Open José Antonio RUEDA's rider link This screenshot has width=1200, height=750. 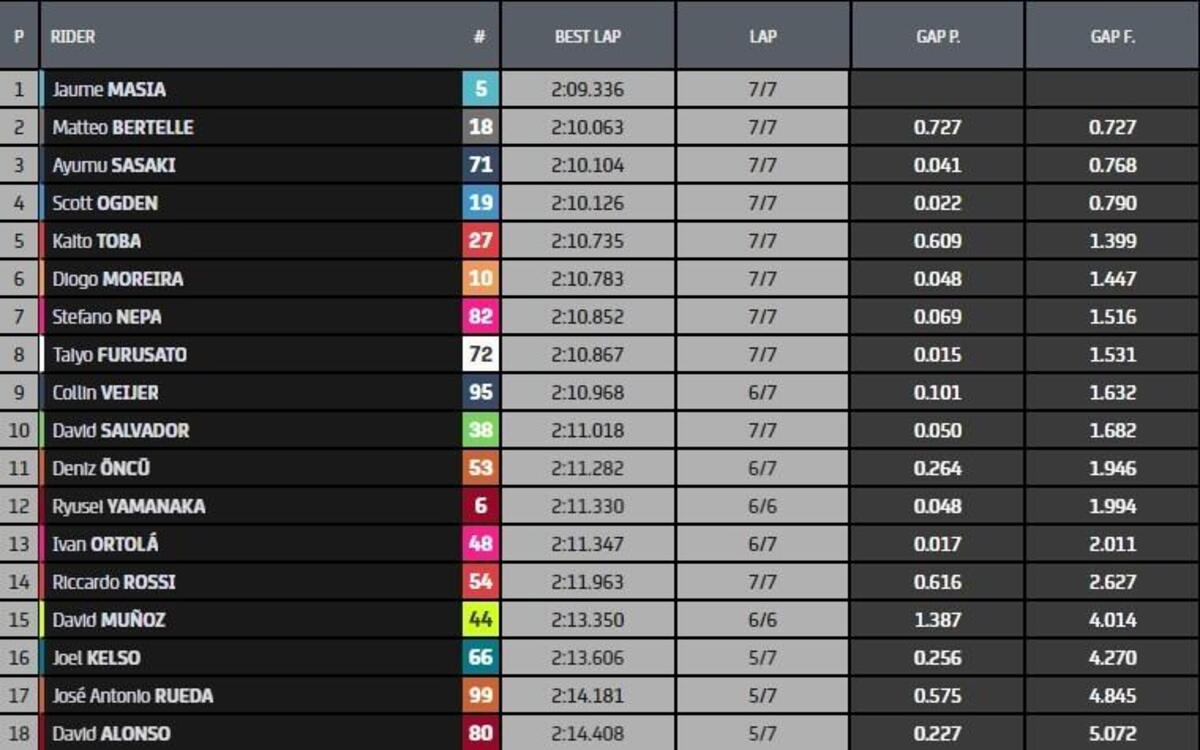coord(132,696)
